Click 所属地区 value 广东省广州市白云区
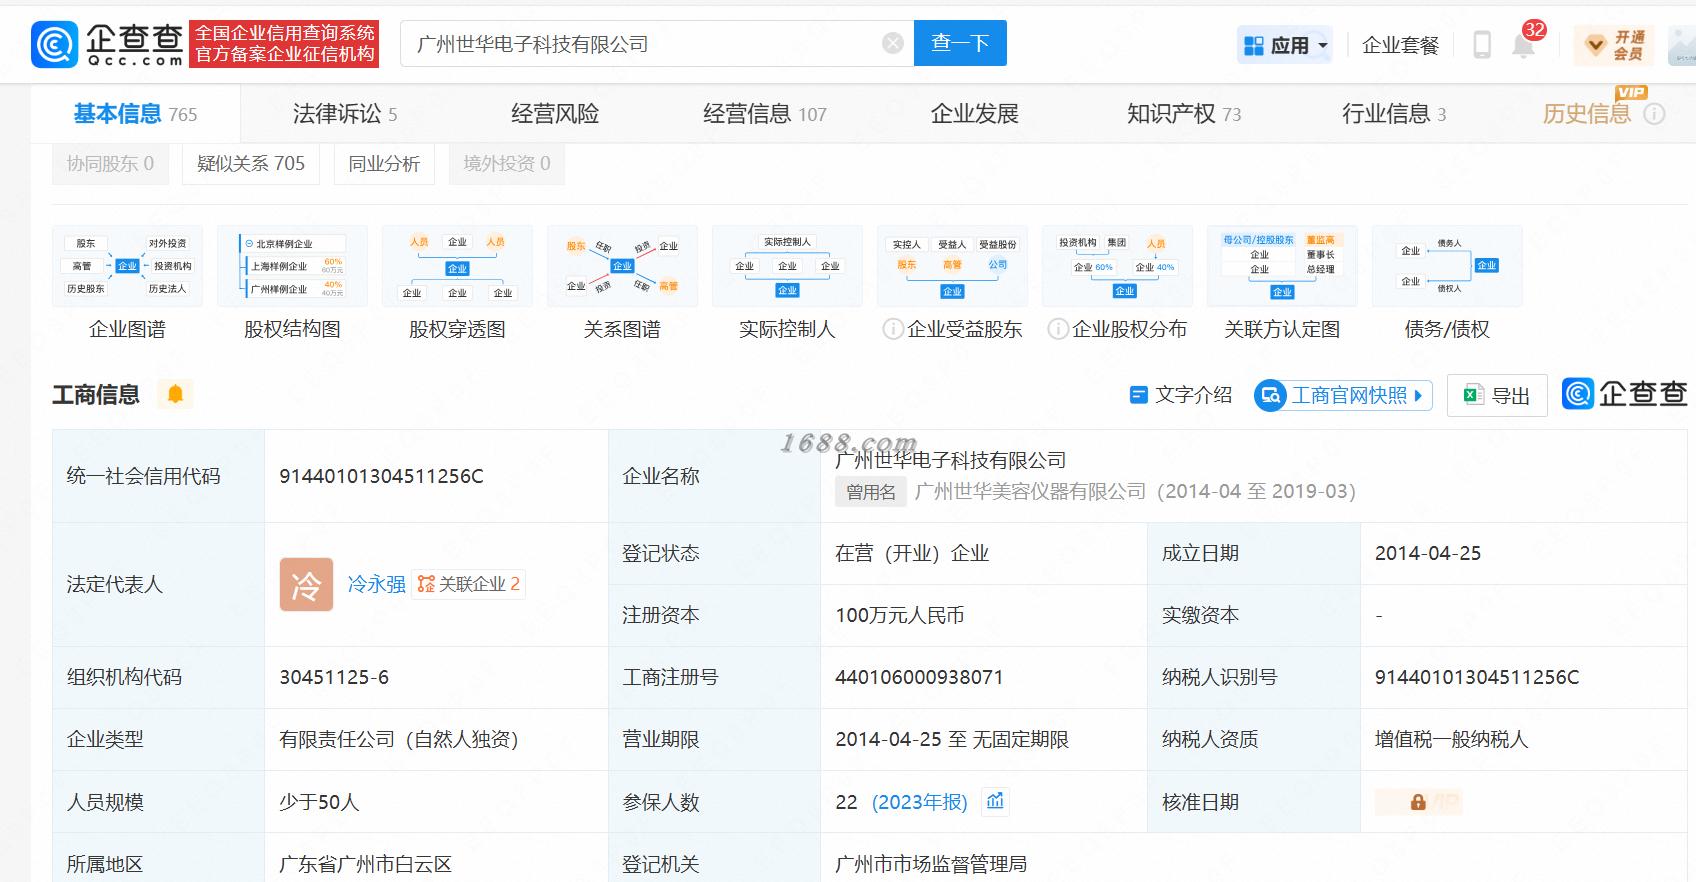The image size is (1696, 882). coord(366,864)
